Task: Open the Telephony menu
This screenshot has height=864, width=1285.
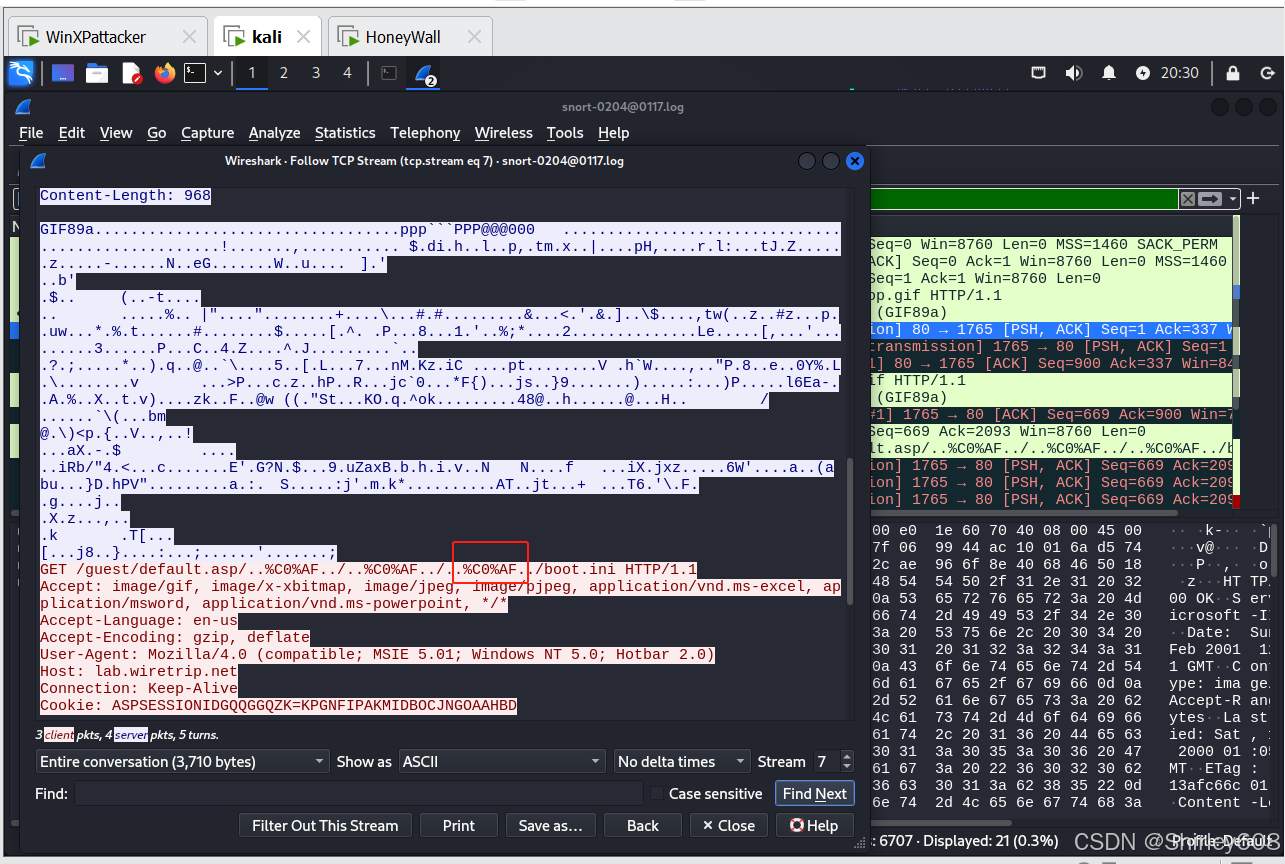Action: tap(425, 132)
